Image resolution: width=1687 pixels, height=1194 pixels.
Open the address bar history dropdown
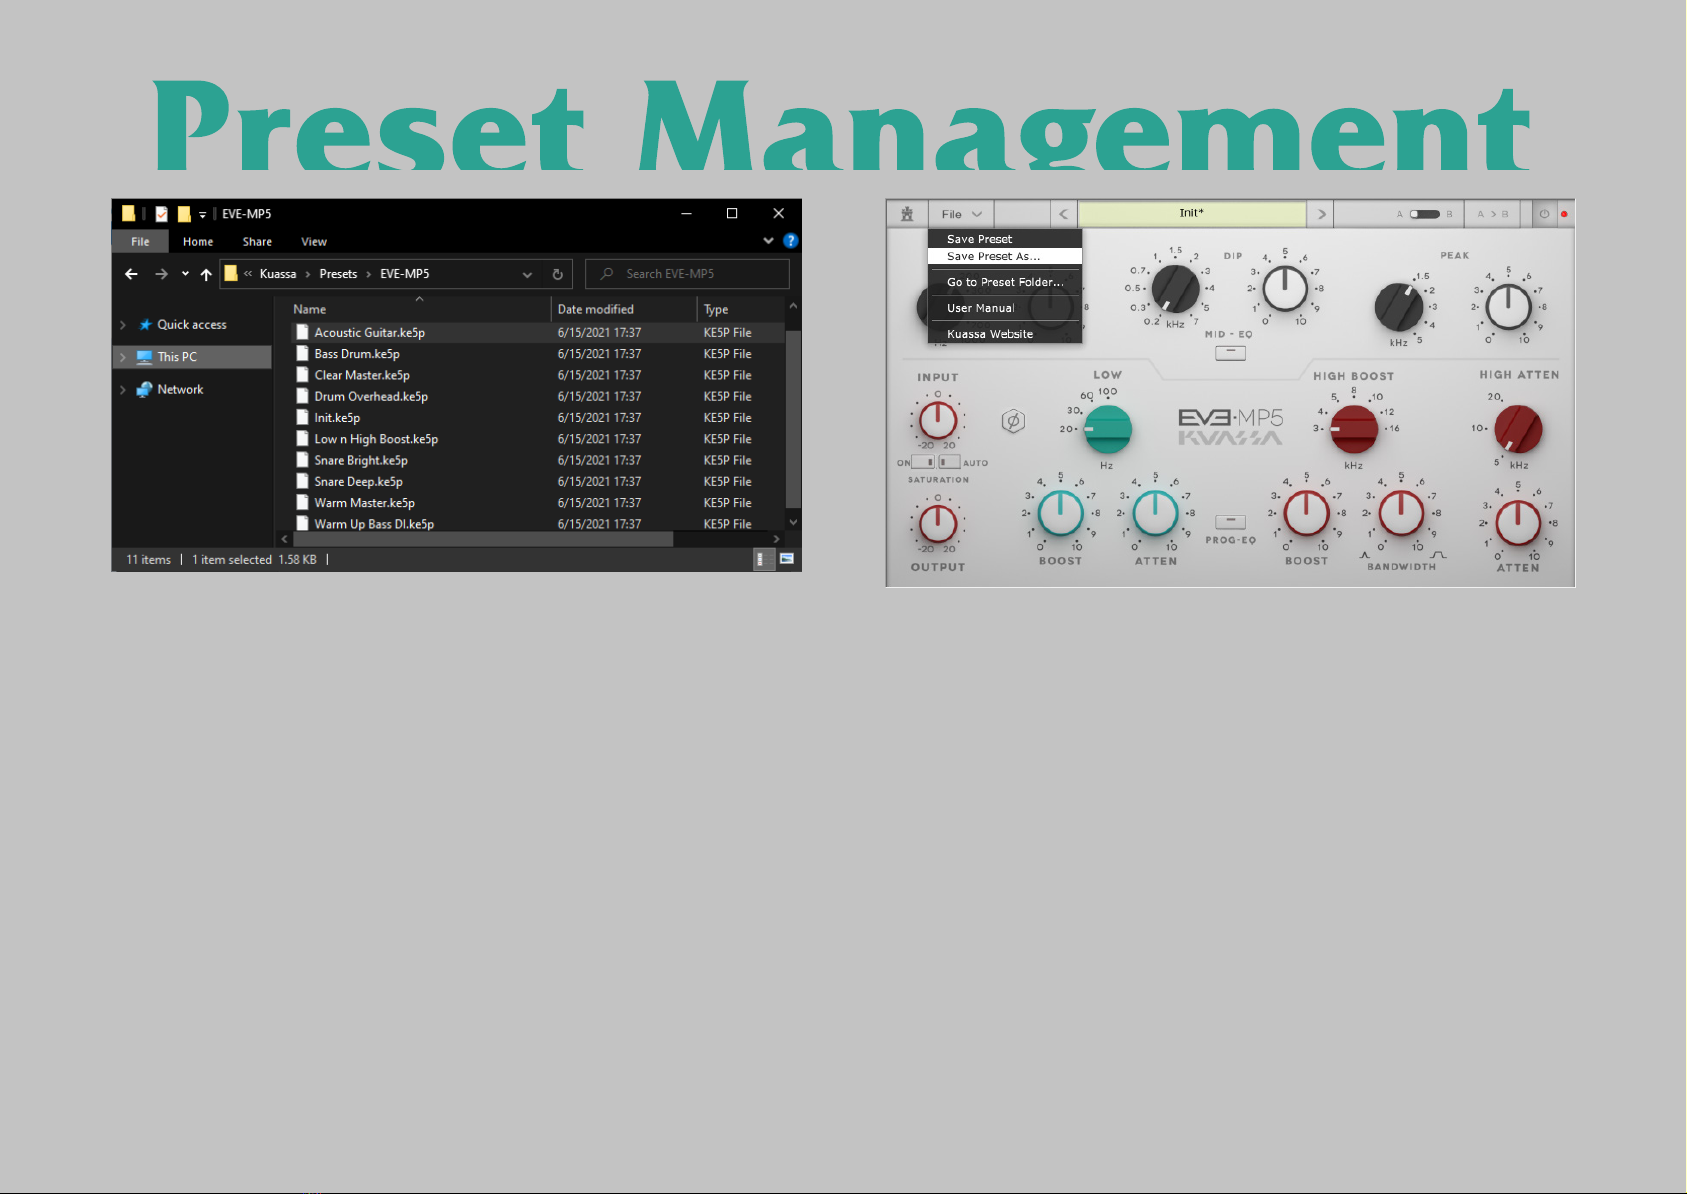point(527,274)
